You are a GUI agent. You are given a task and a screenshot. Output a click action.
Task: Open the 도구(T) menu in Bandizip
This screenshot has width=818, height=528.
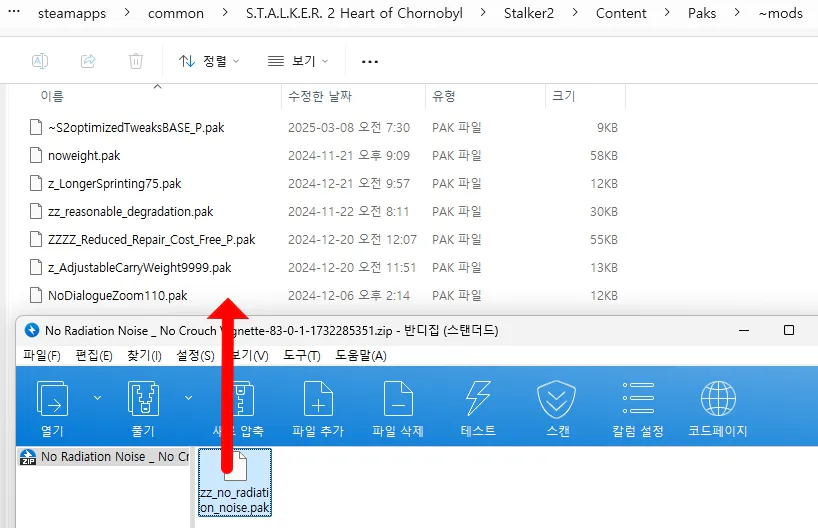click(301, 356)
